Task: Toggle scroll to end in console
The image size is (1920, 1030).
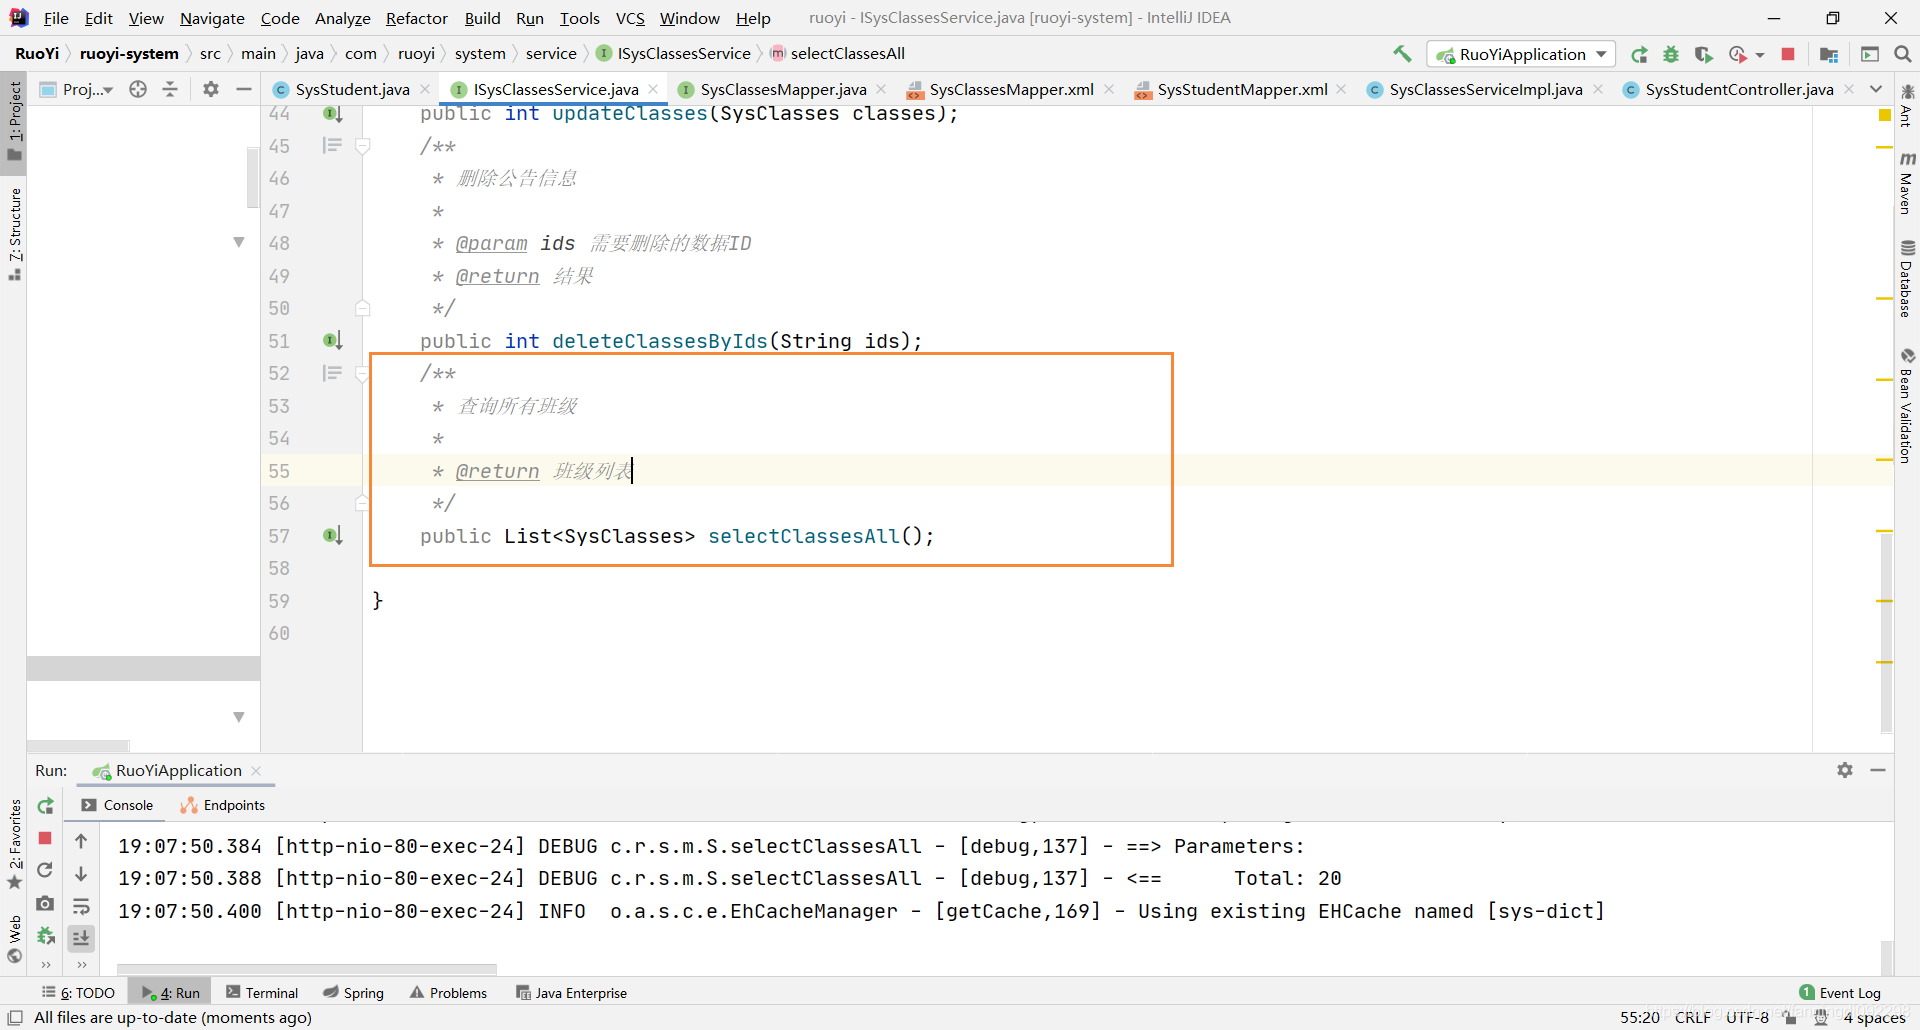Action: click(x=81, y=938)
